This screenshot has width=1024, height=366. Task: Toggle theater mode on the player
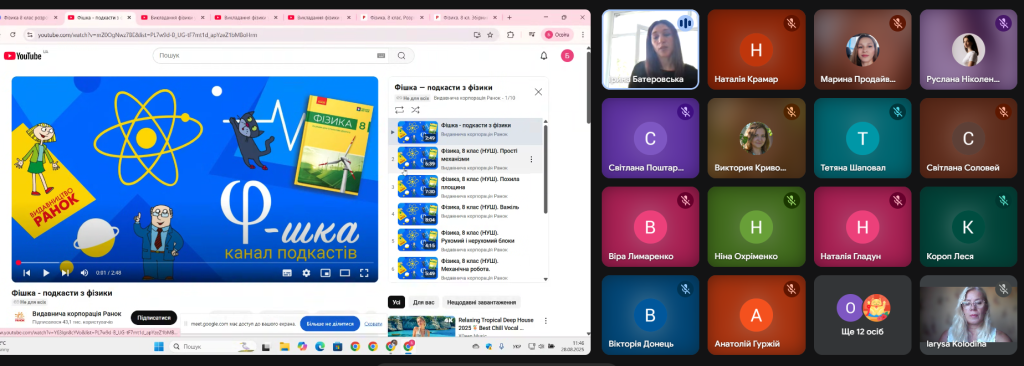(345, 273)
